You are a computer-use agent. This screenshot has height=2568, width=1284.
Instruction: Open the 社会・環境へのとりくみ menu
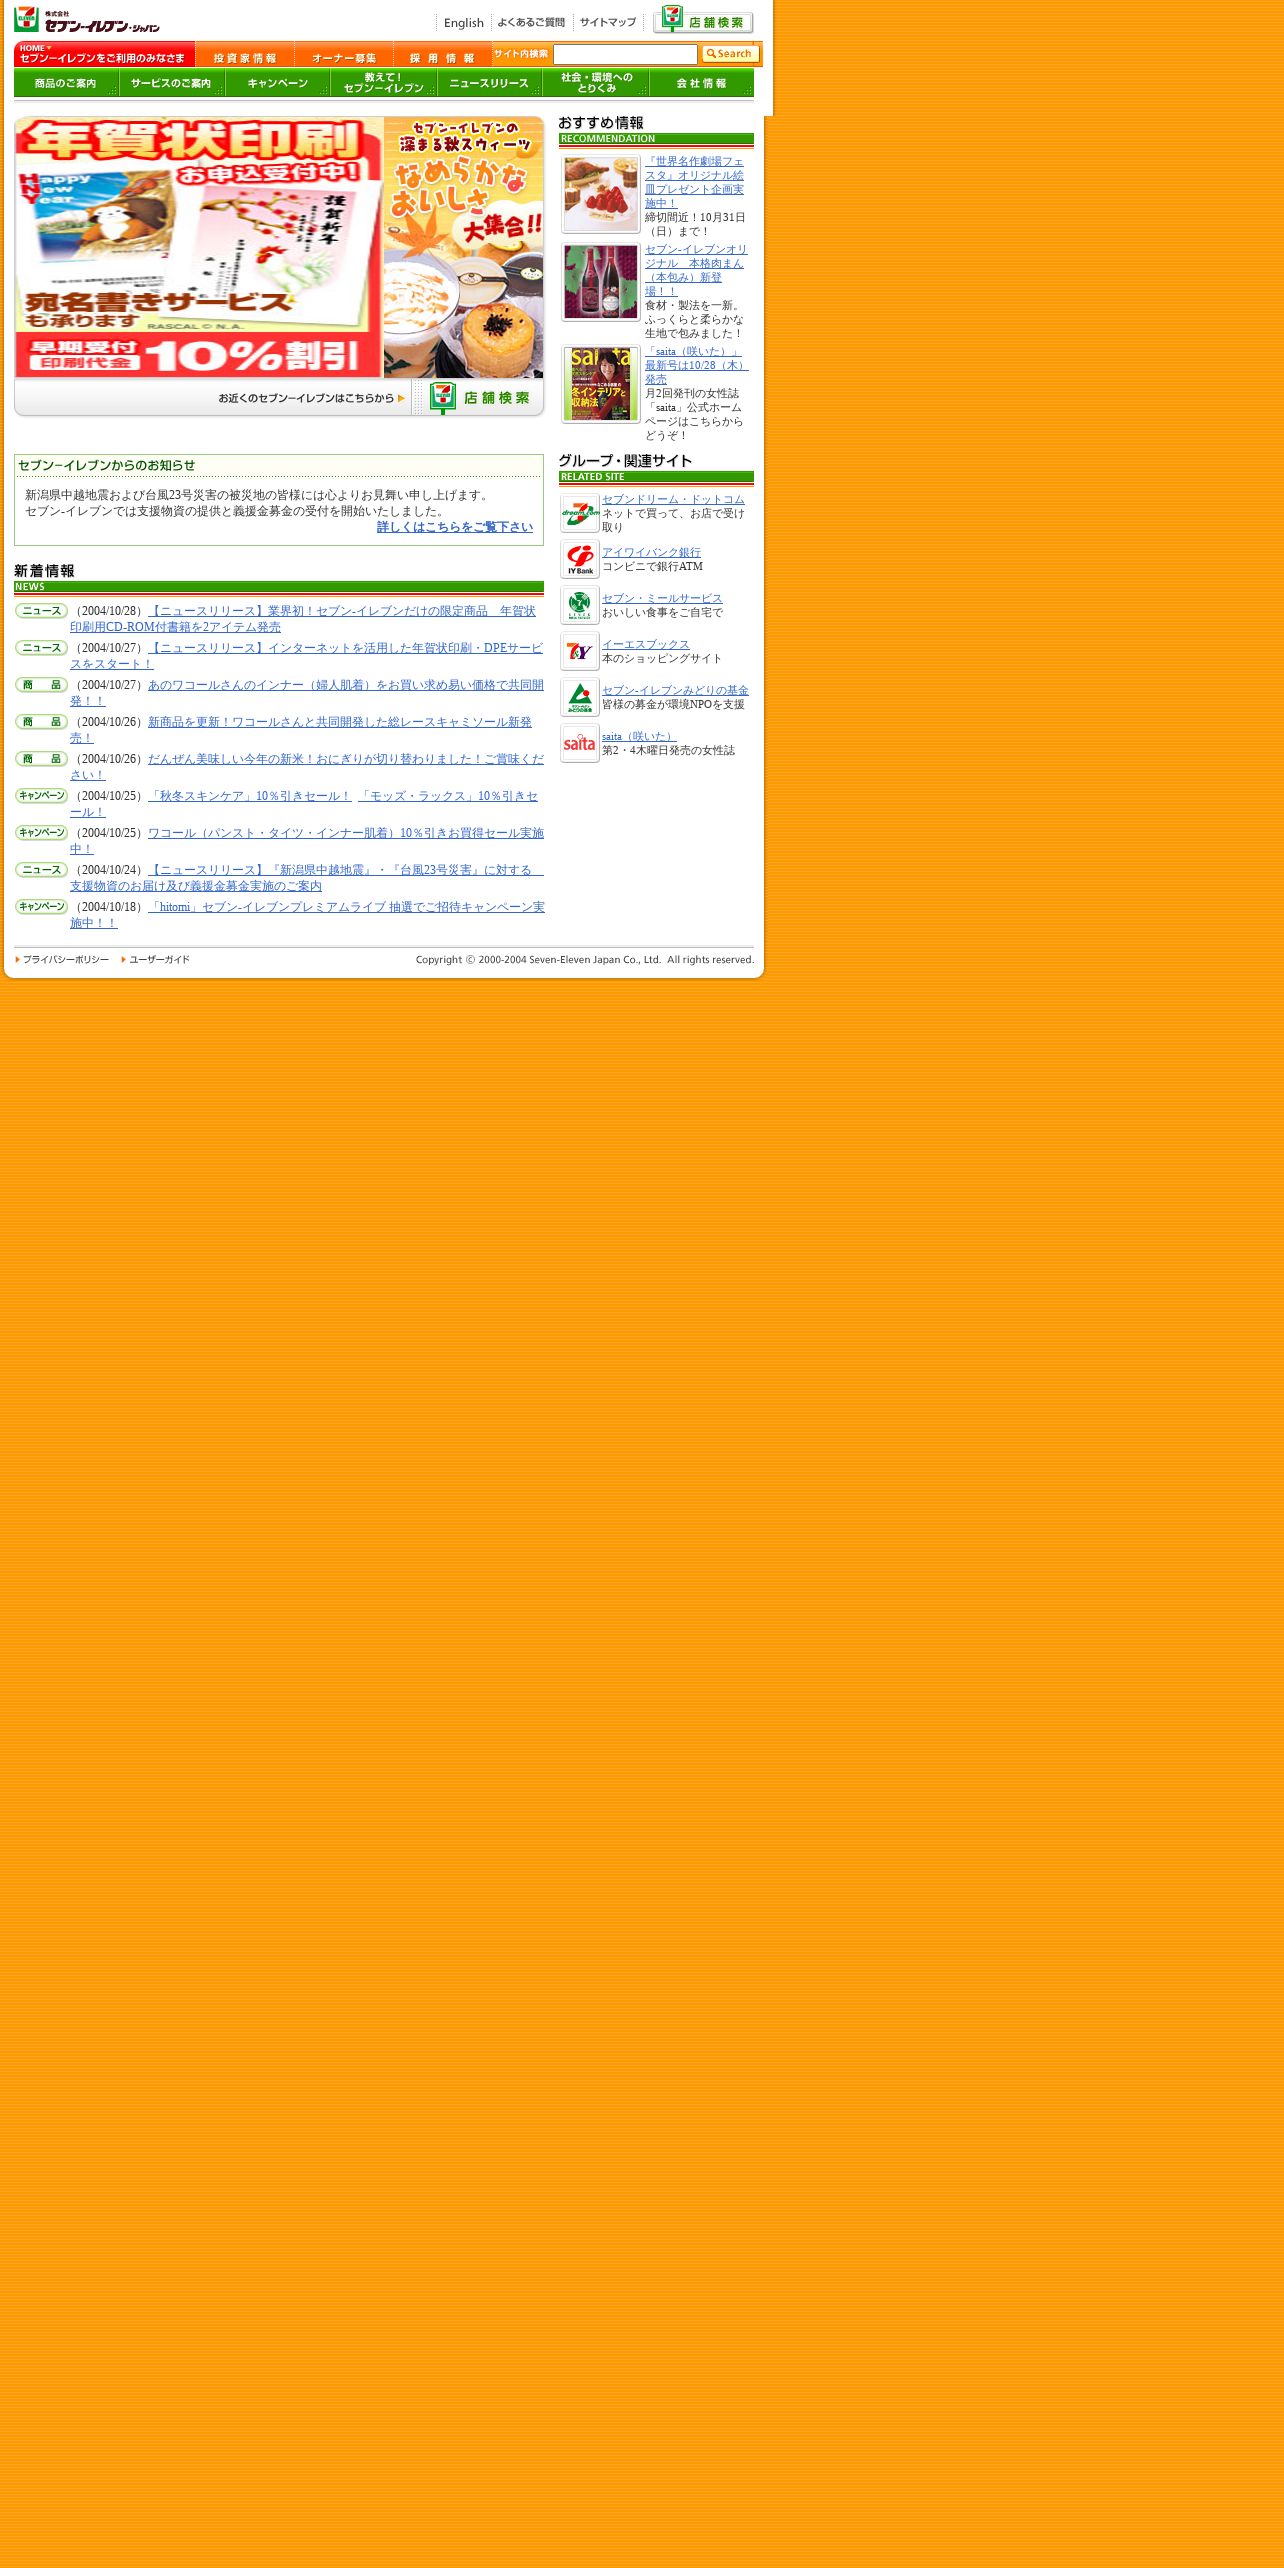(x=596, y=83)
